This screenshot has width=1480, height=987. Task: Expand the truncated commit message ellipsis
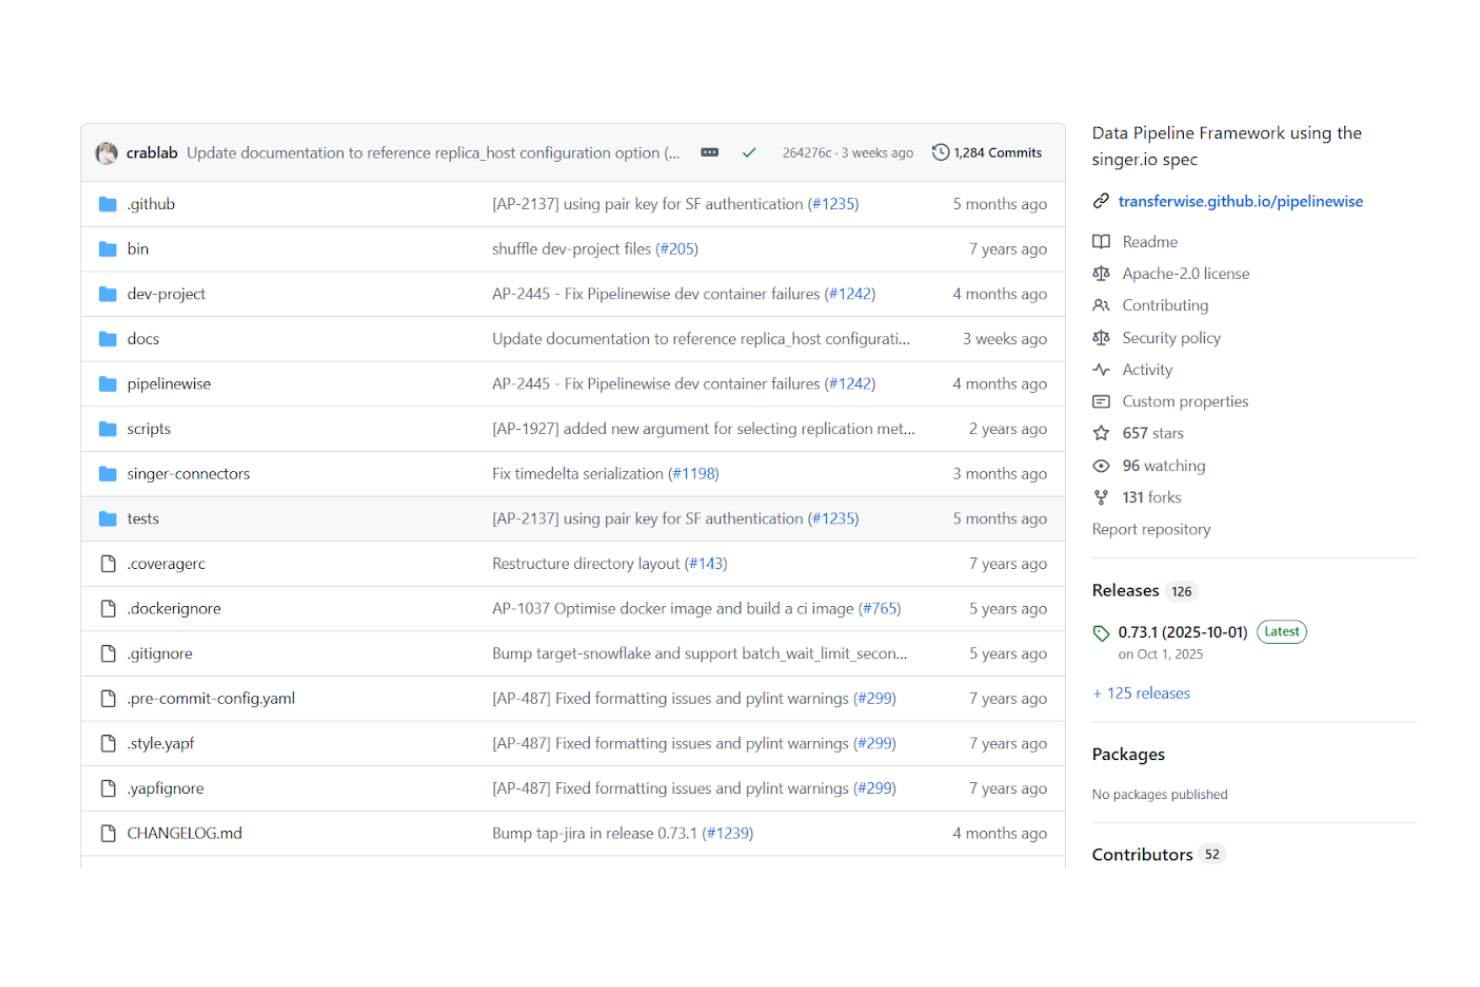[709, 152]
